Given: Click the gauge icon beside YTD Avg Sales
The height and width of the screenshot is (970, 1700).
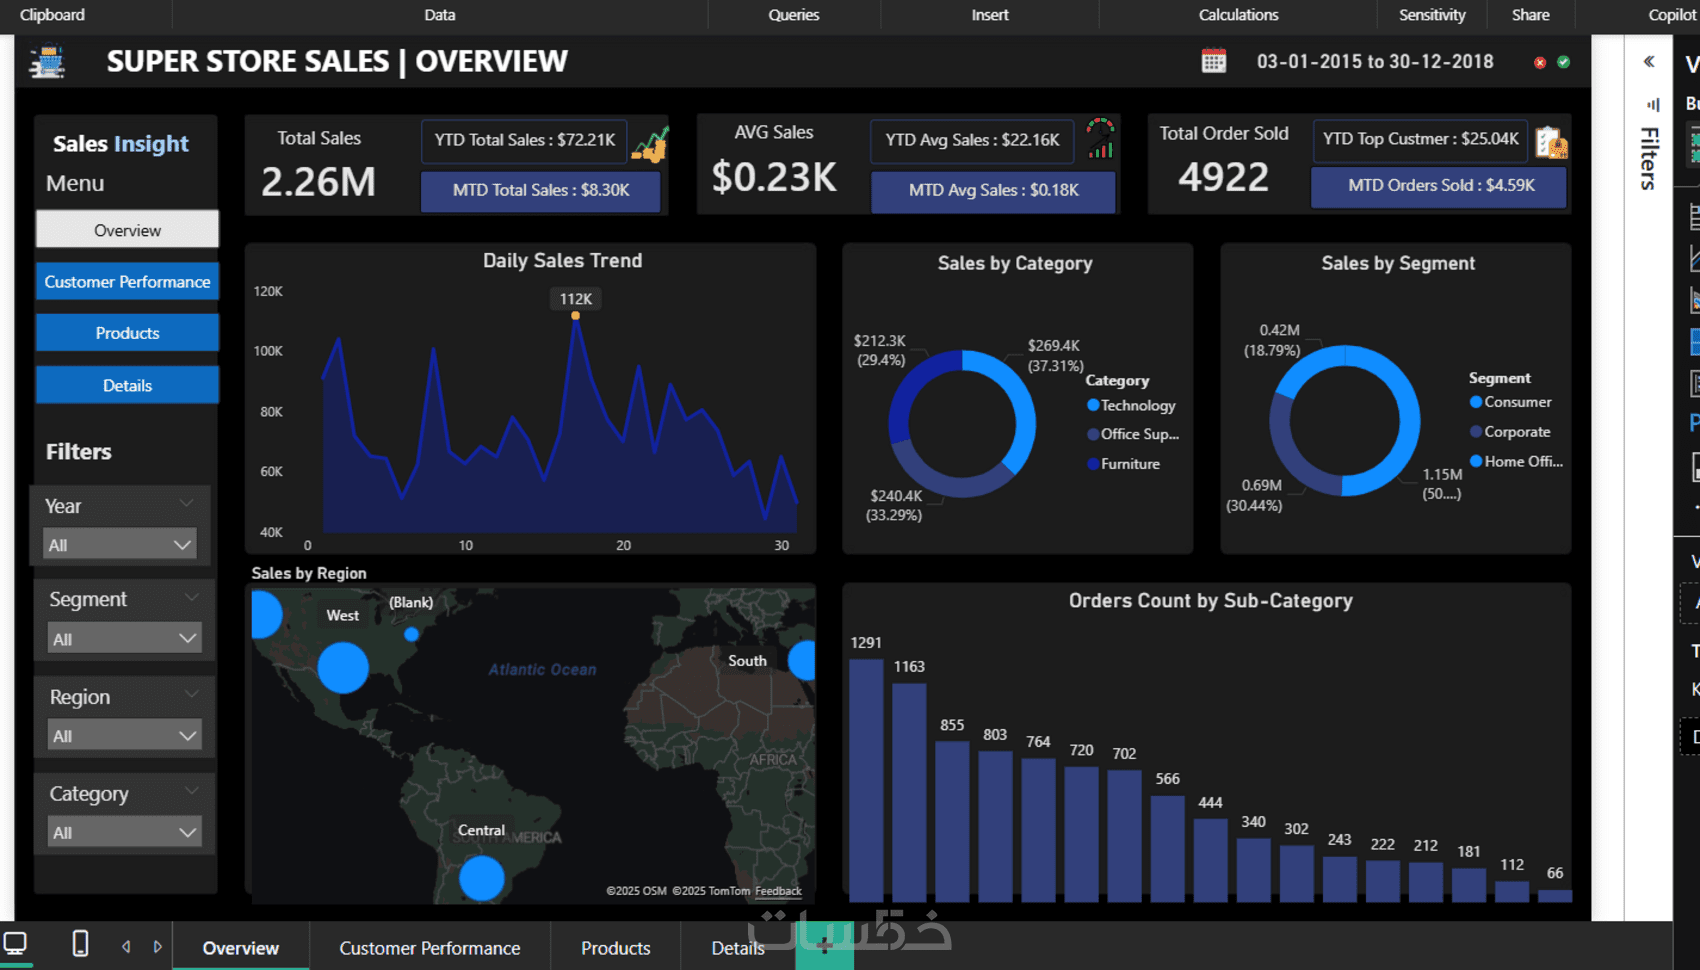Looking at the screenshot, I should [1100, 138].
